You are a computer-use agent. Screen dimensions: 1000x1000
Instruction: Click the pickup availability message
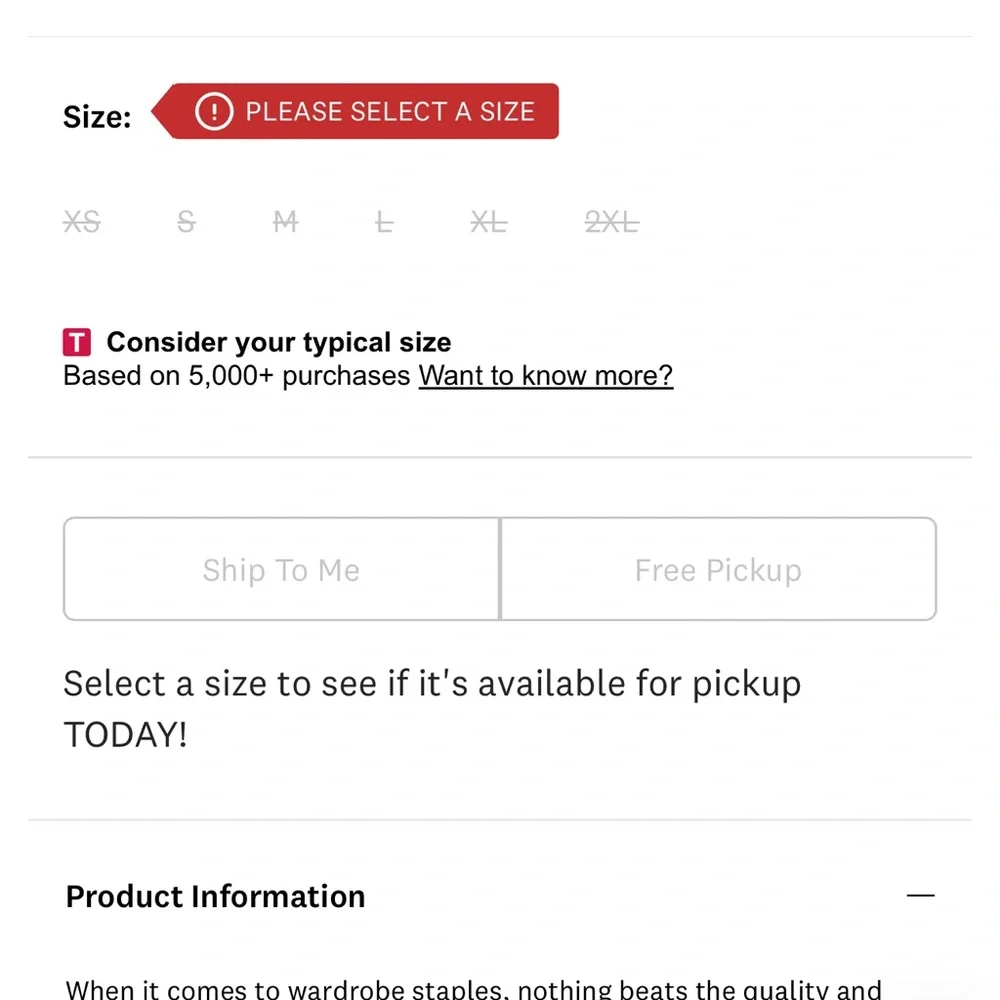[x=432, y=709]
